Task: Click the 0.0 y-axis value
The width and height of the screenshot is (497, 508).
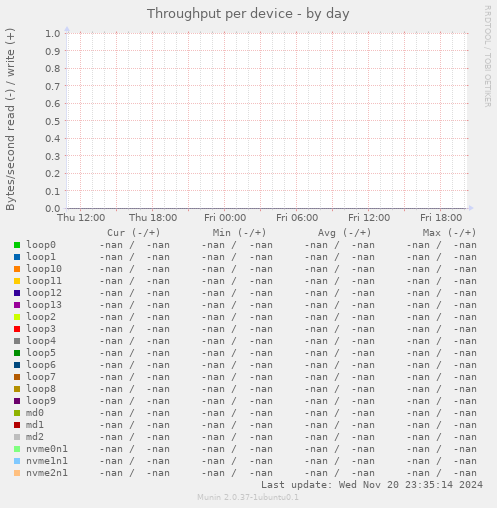Action: tap(53, 209)
